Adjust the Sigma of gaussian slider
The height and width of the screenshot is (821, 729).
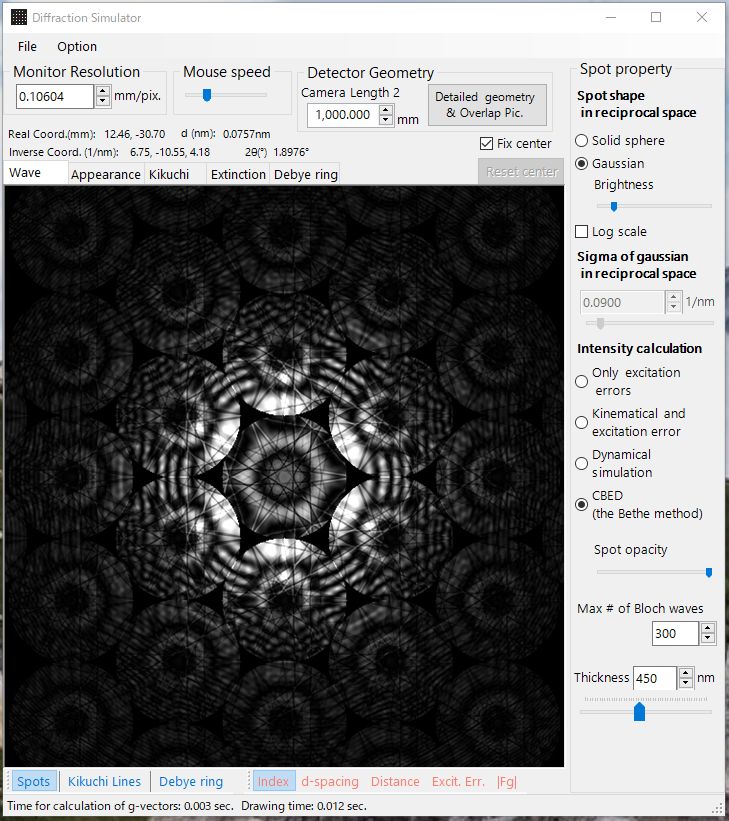(601, 323)
